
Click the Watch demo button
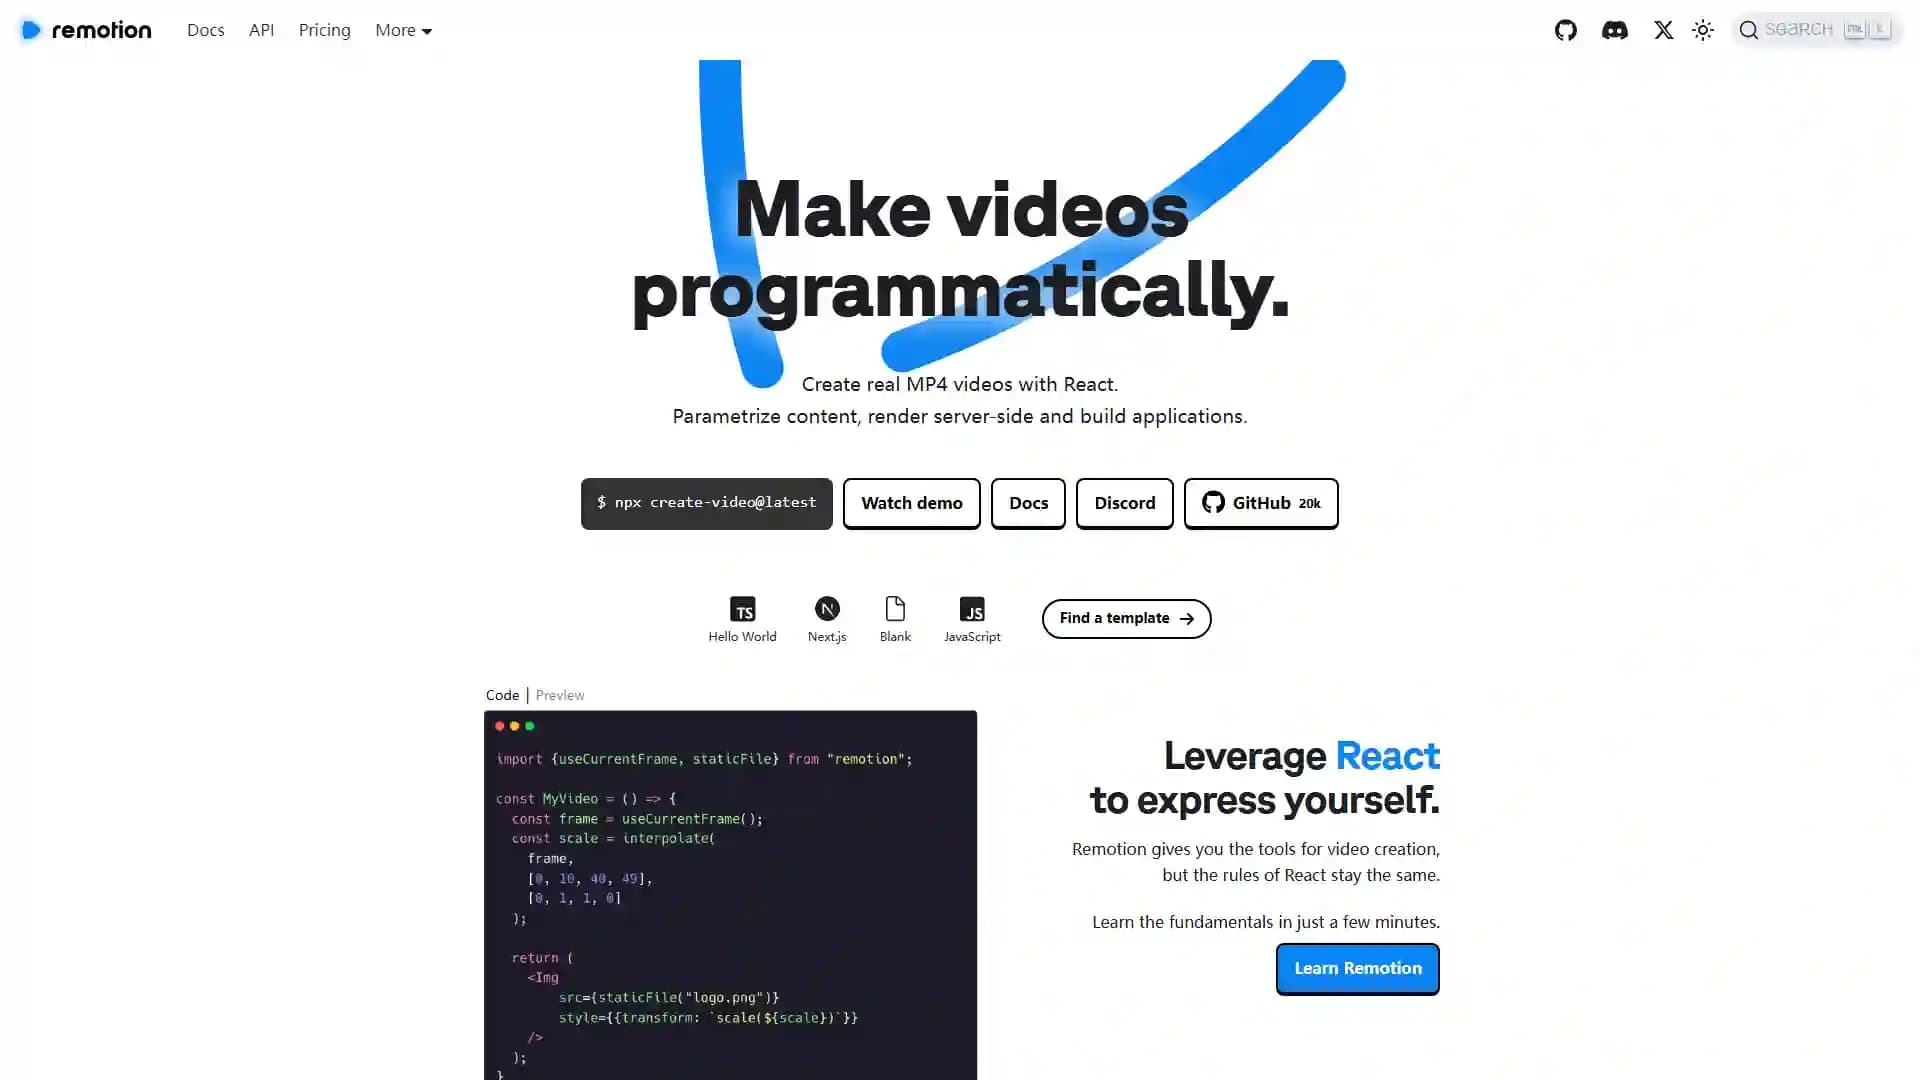pyautogui.click(x=911, y=502)
